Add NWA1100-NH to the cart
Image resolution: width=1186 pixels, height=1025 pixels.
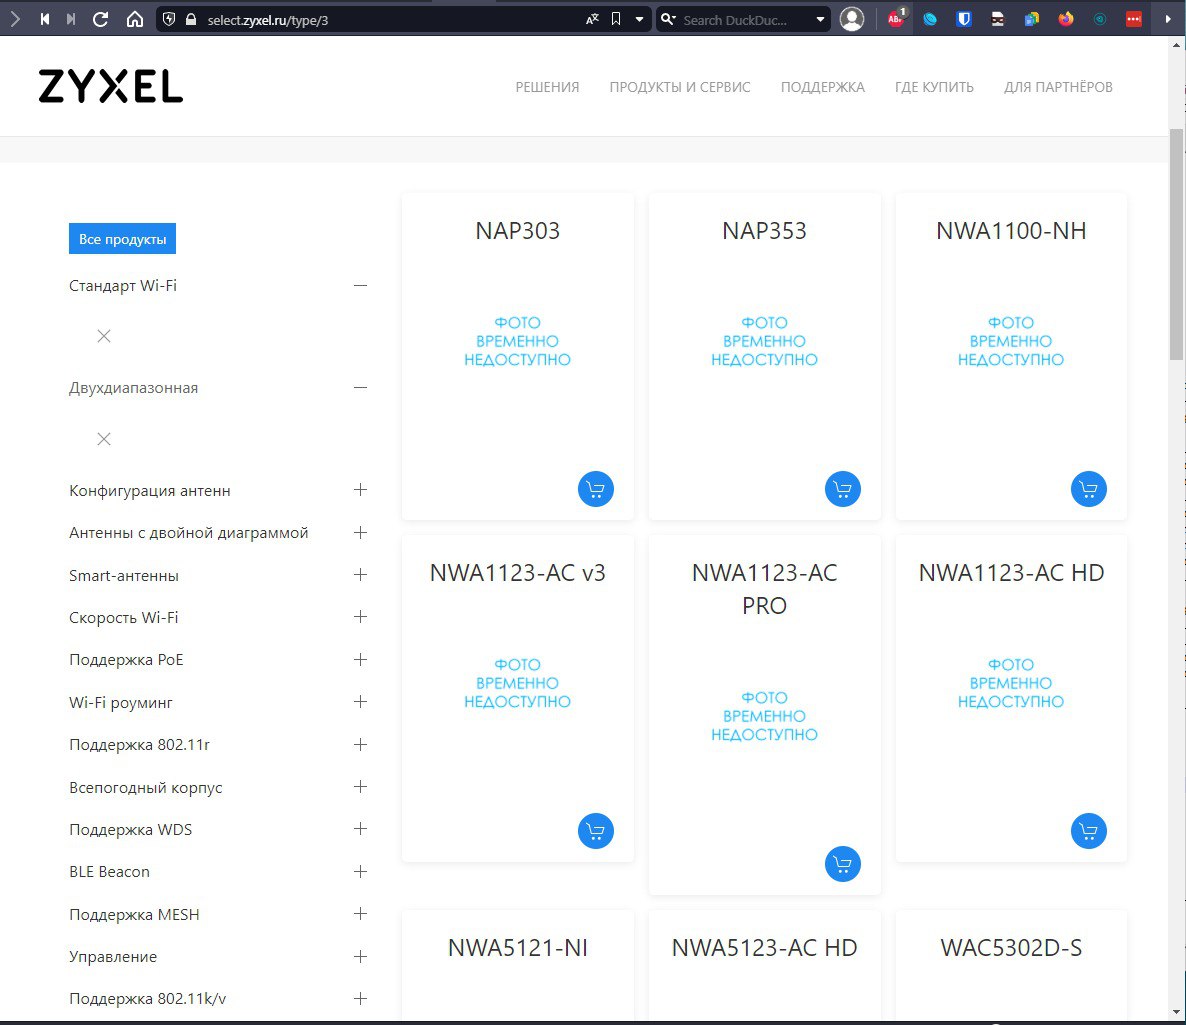(x=1089, y=489)
